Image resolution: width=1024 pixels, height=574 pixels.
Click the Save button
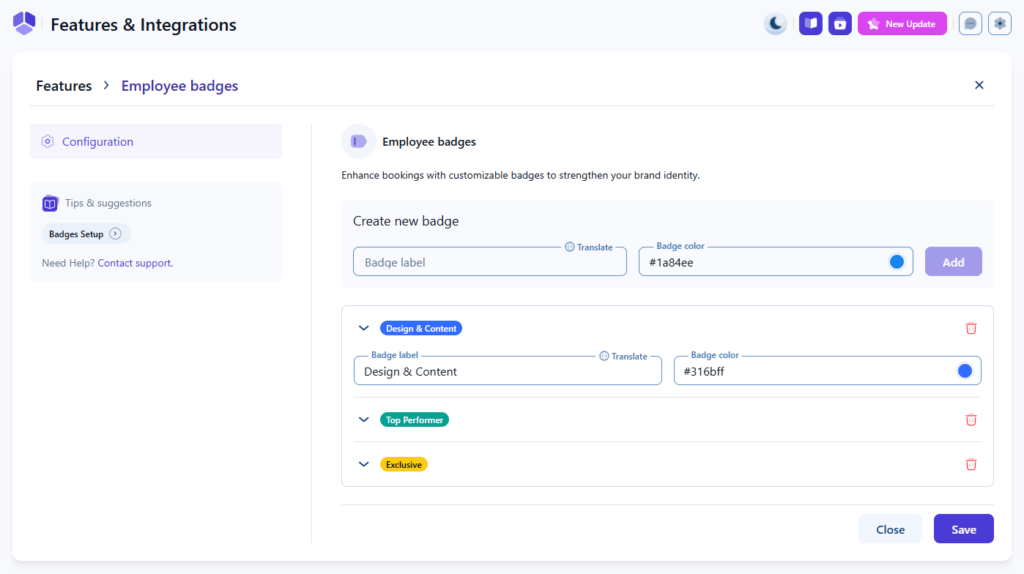click(963, 529)
